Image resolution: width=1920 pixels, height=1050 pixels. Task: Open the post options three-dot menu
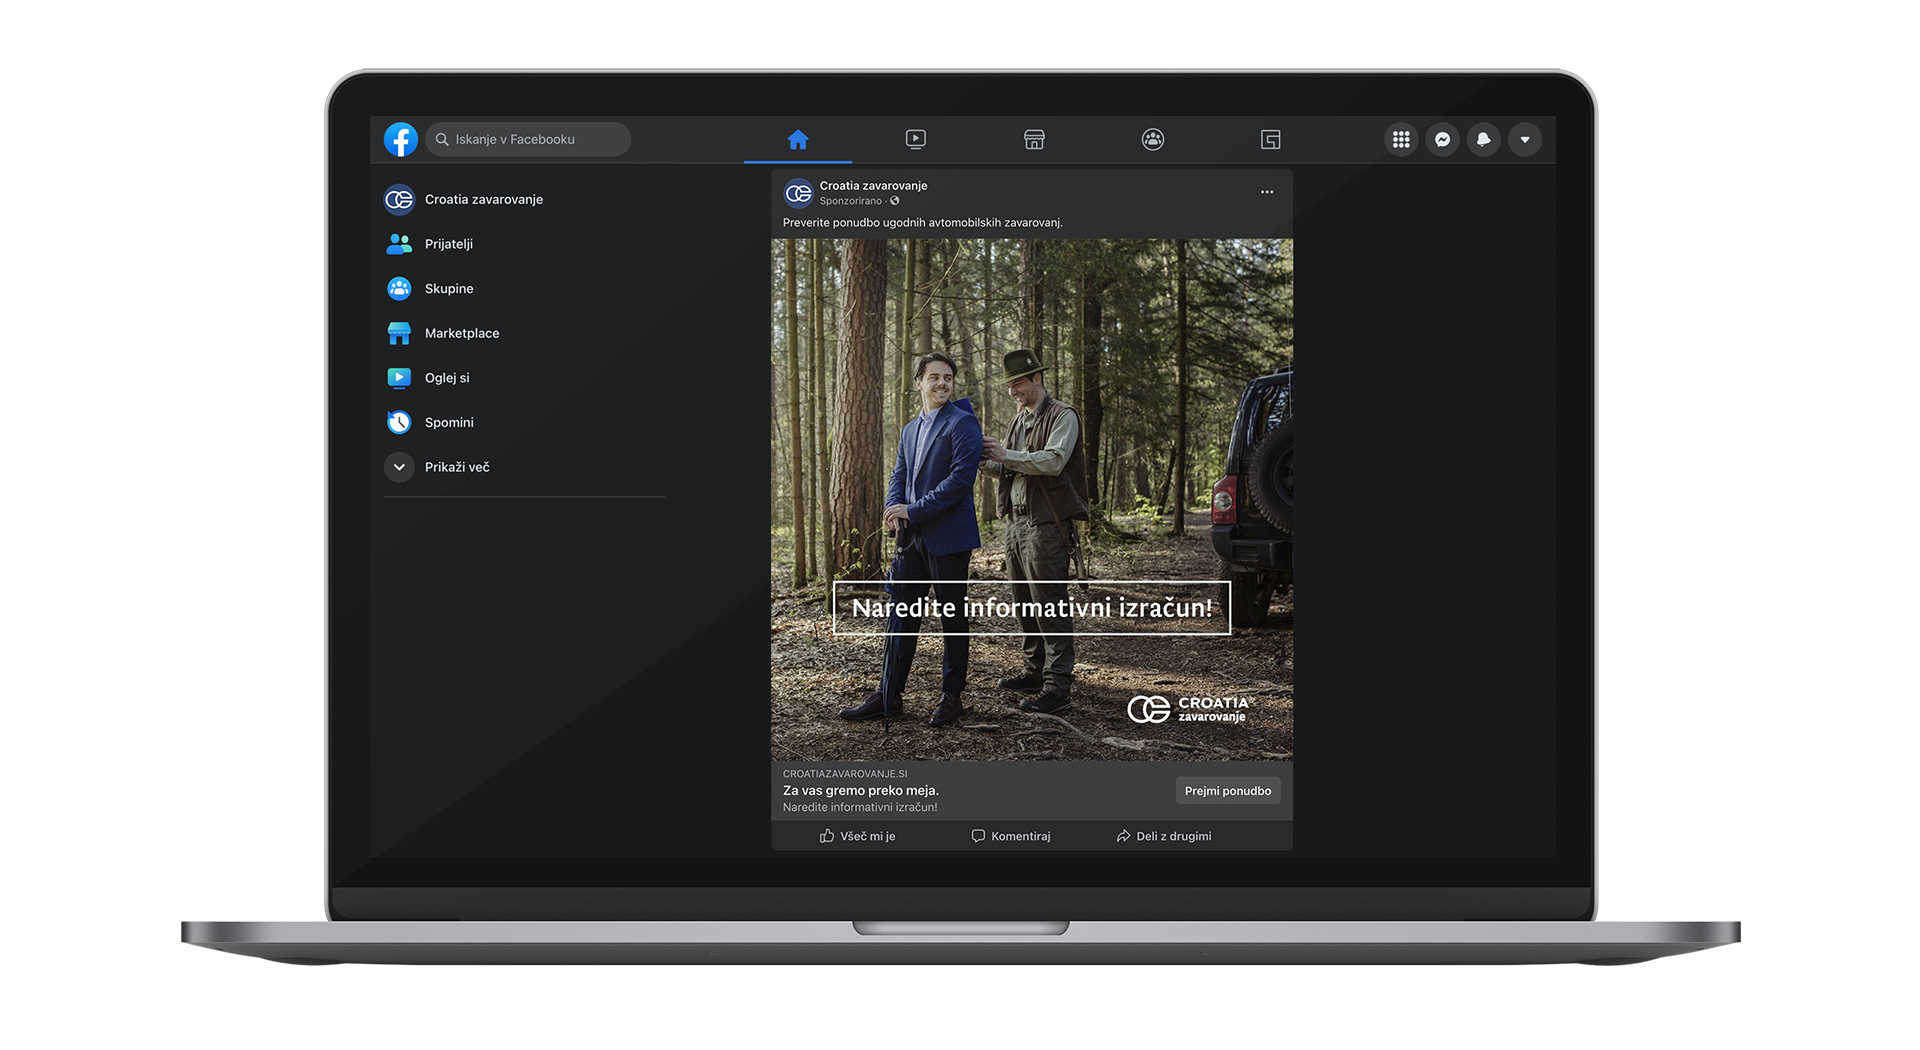point(1266,192)
